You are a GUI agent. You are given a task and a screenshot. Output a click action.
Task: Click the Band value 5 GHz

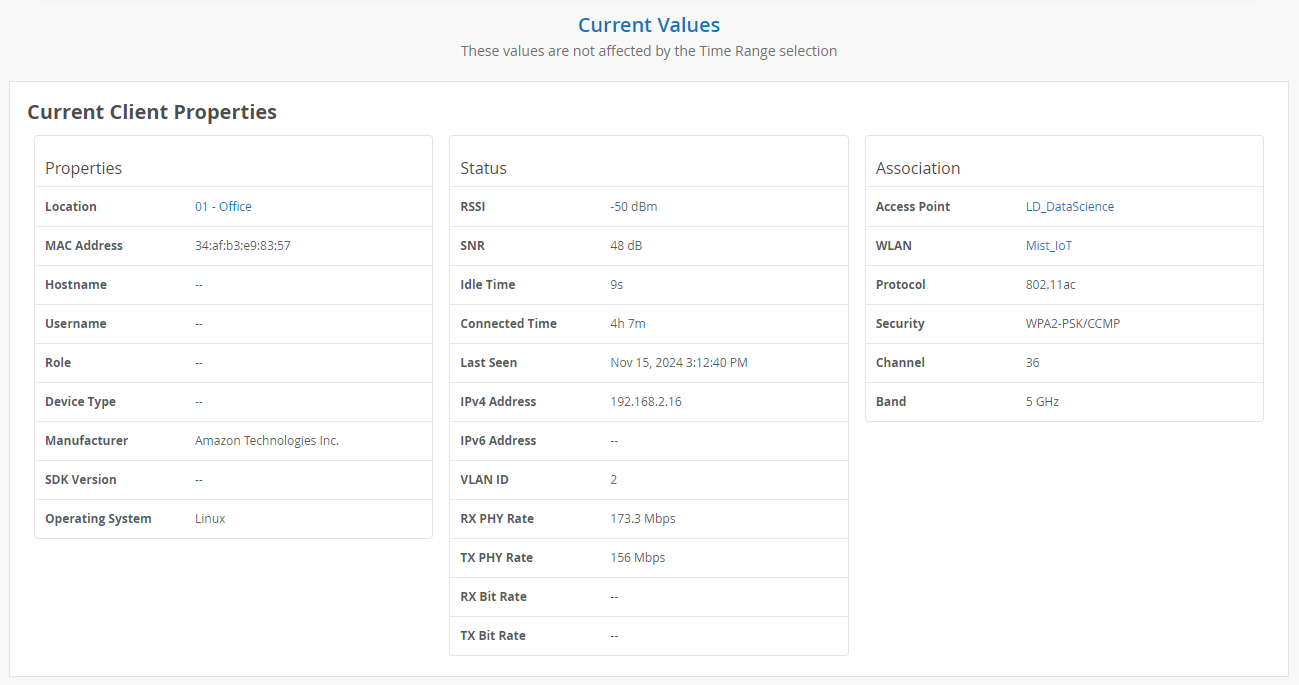[x=1042, y=402]
